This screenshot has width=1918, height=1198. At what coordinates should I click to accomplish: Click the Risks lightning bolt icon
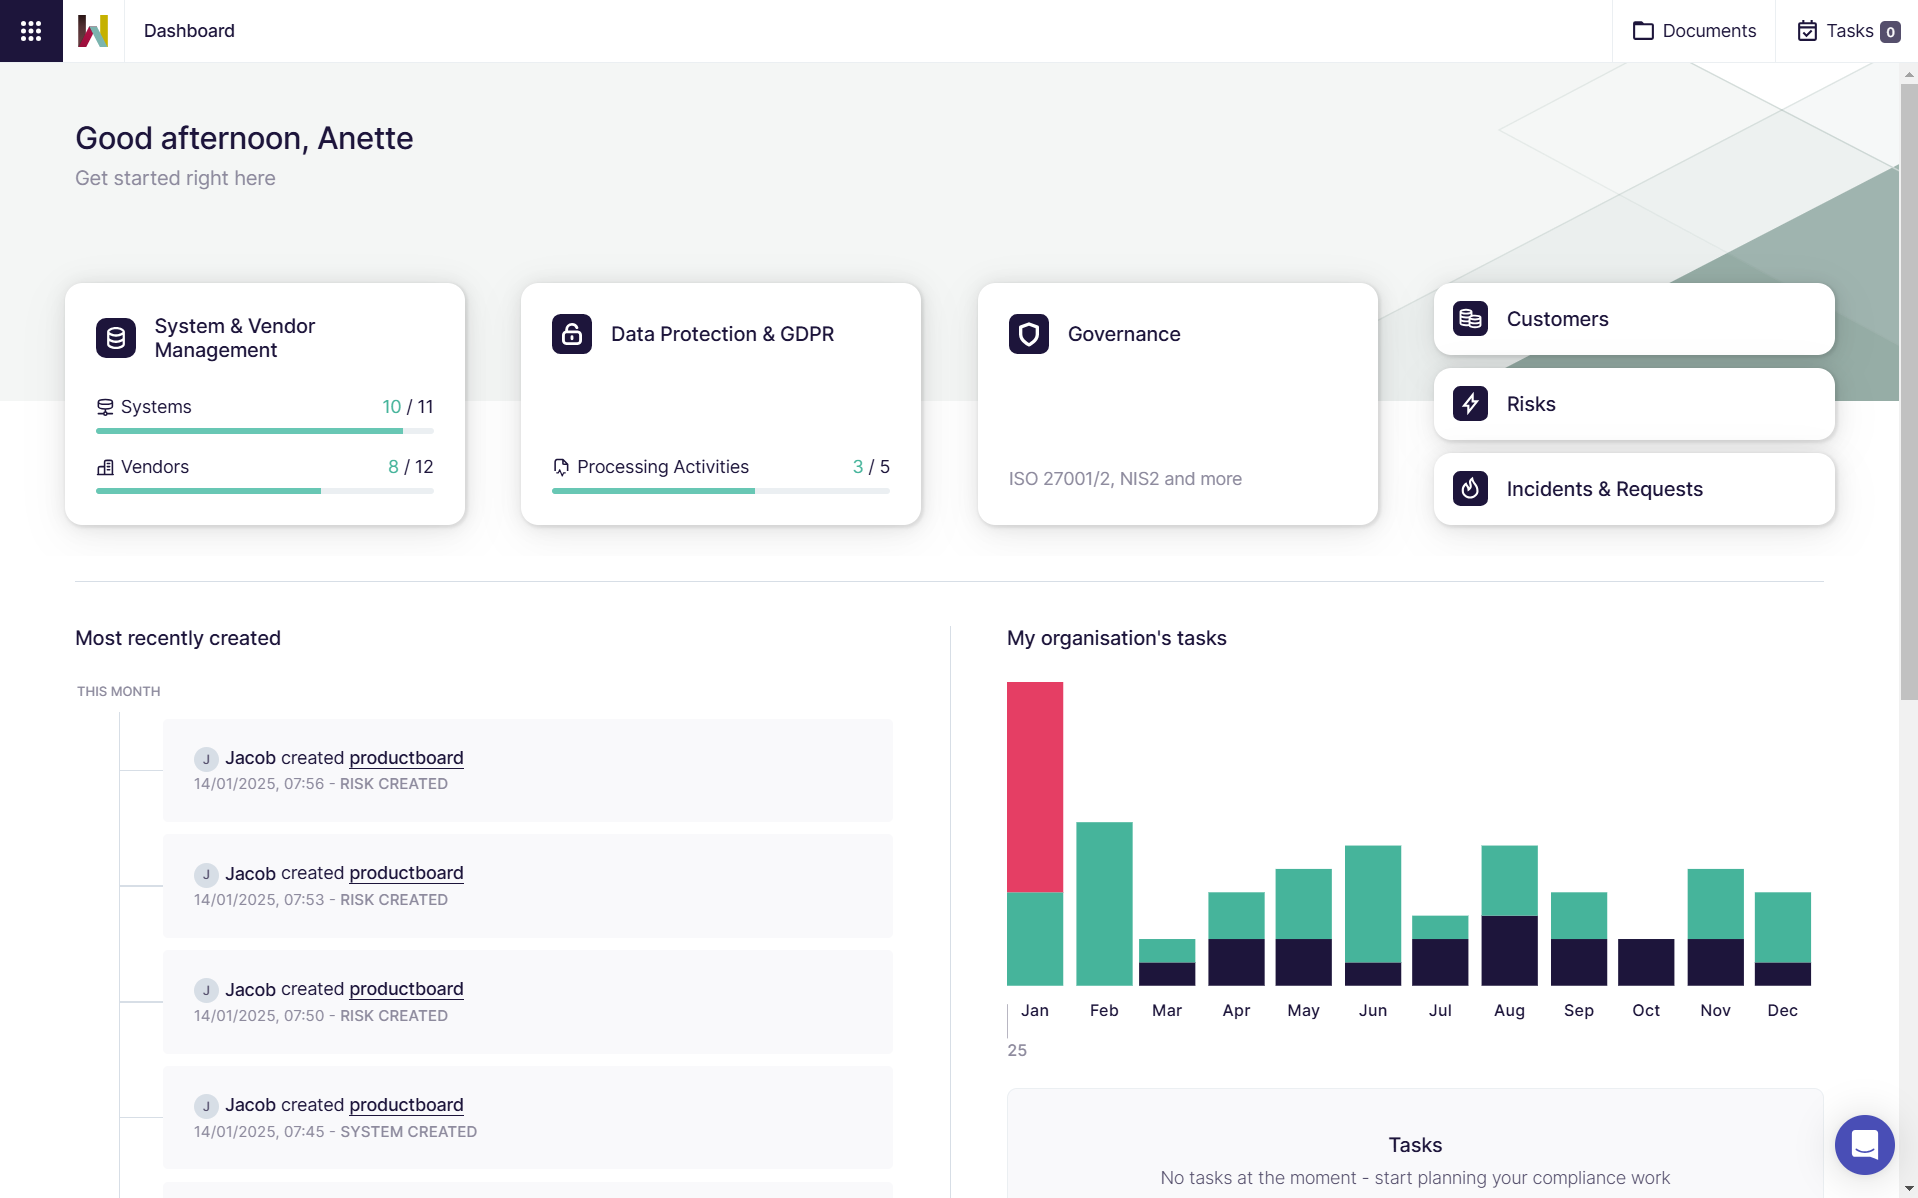tap(1470, 404)
